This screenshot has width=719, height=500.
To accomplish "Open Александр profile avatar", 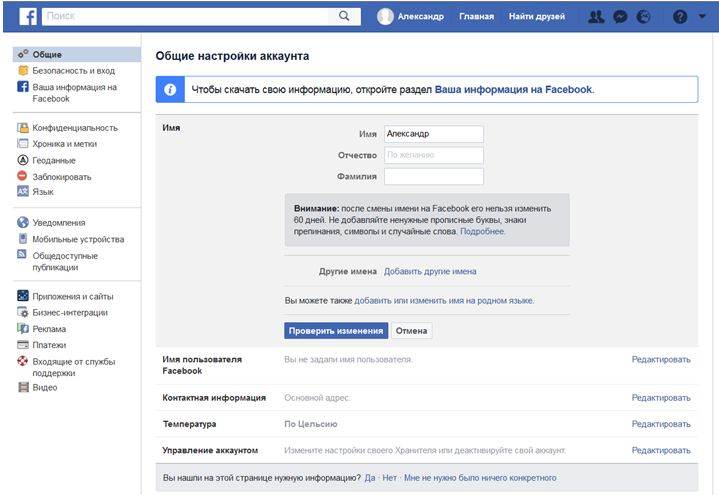I will (385, 17).
